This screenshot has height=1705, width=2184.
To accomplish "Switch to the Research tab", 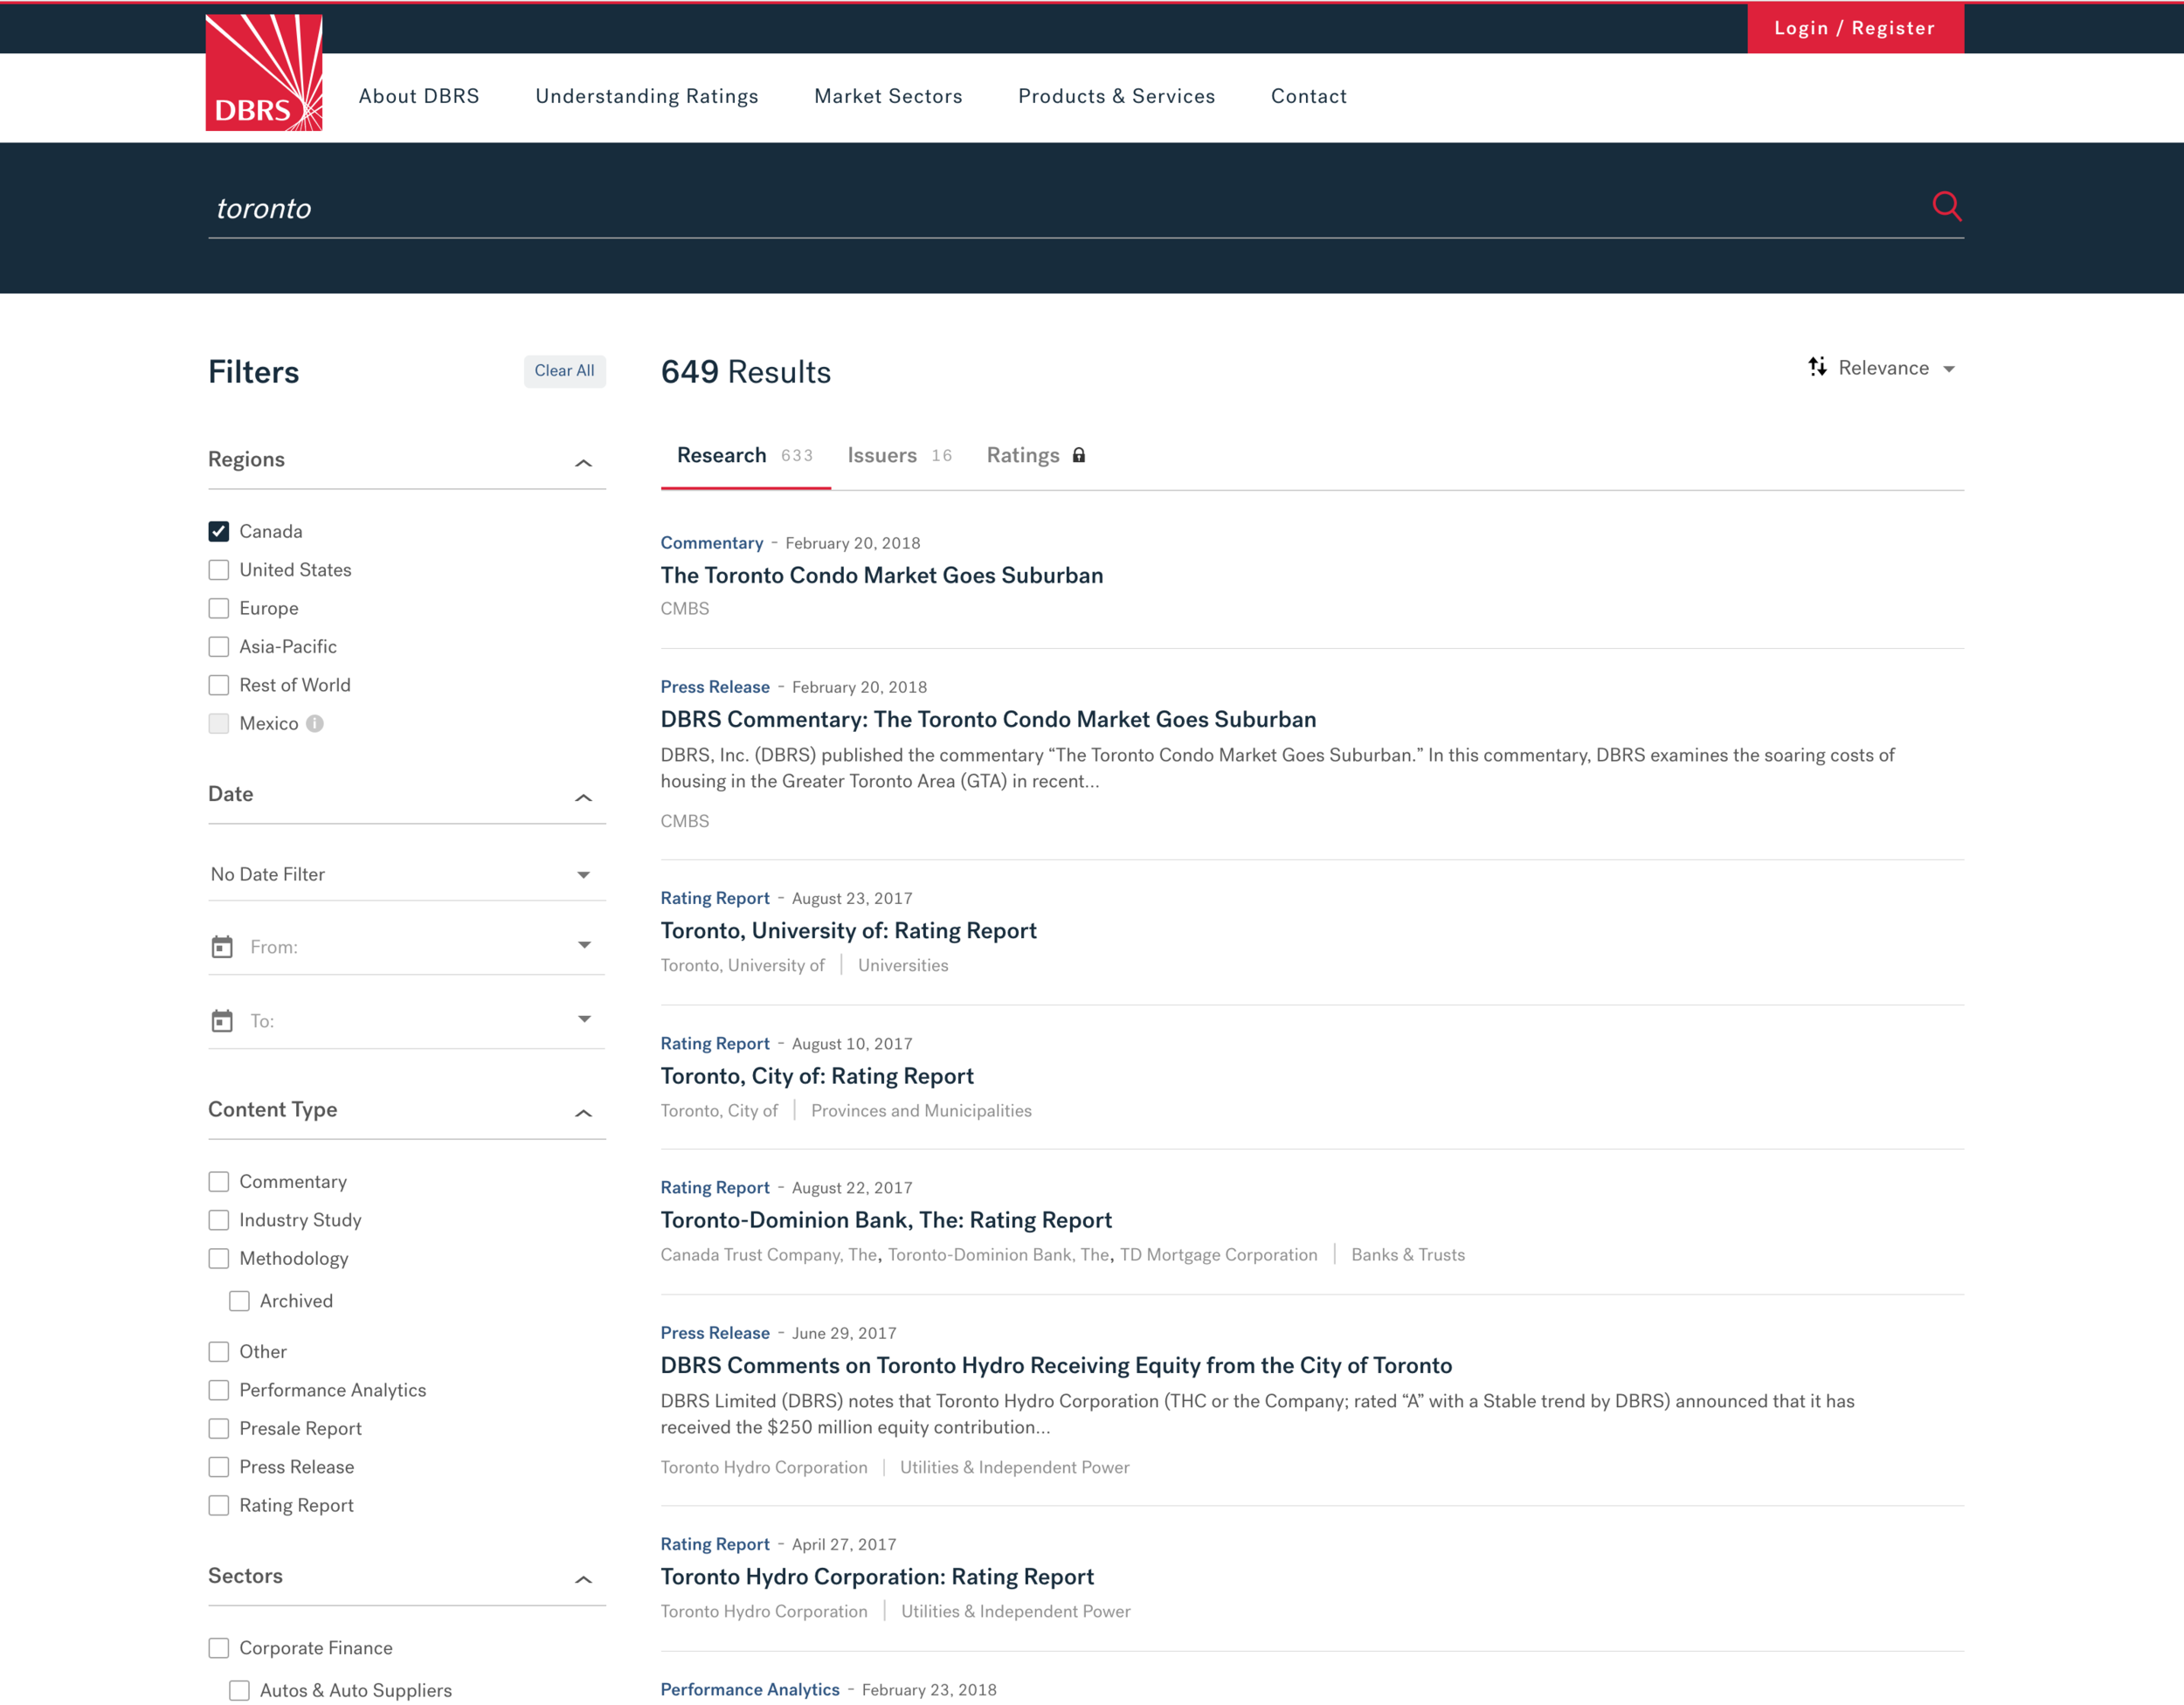I will (745, 455).
